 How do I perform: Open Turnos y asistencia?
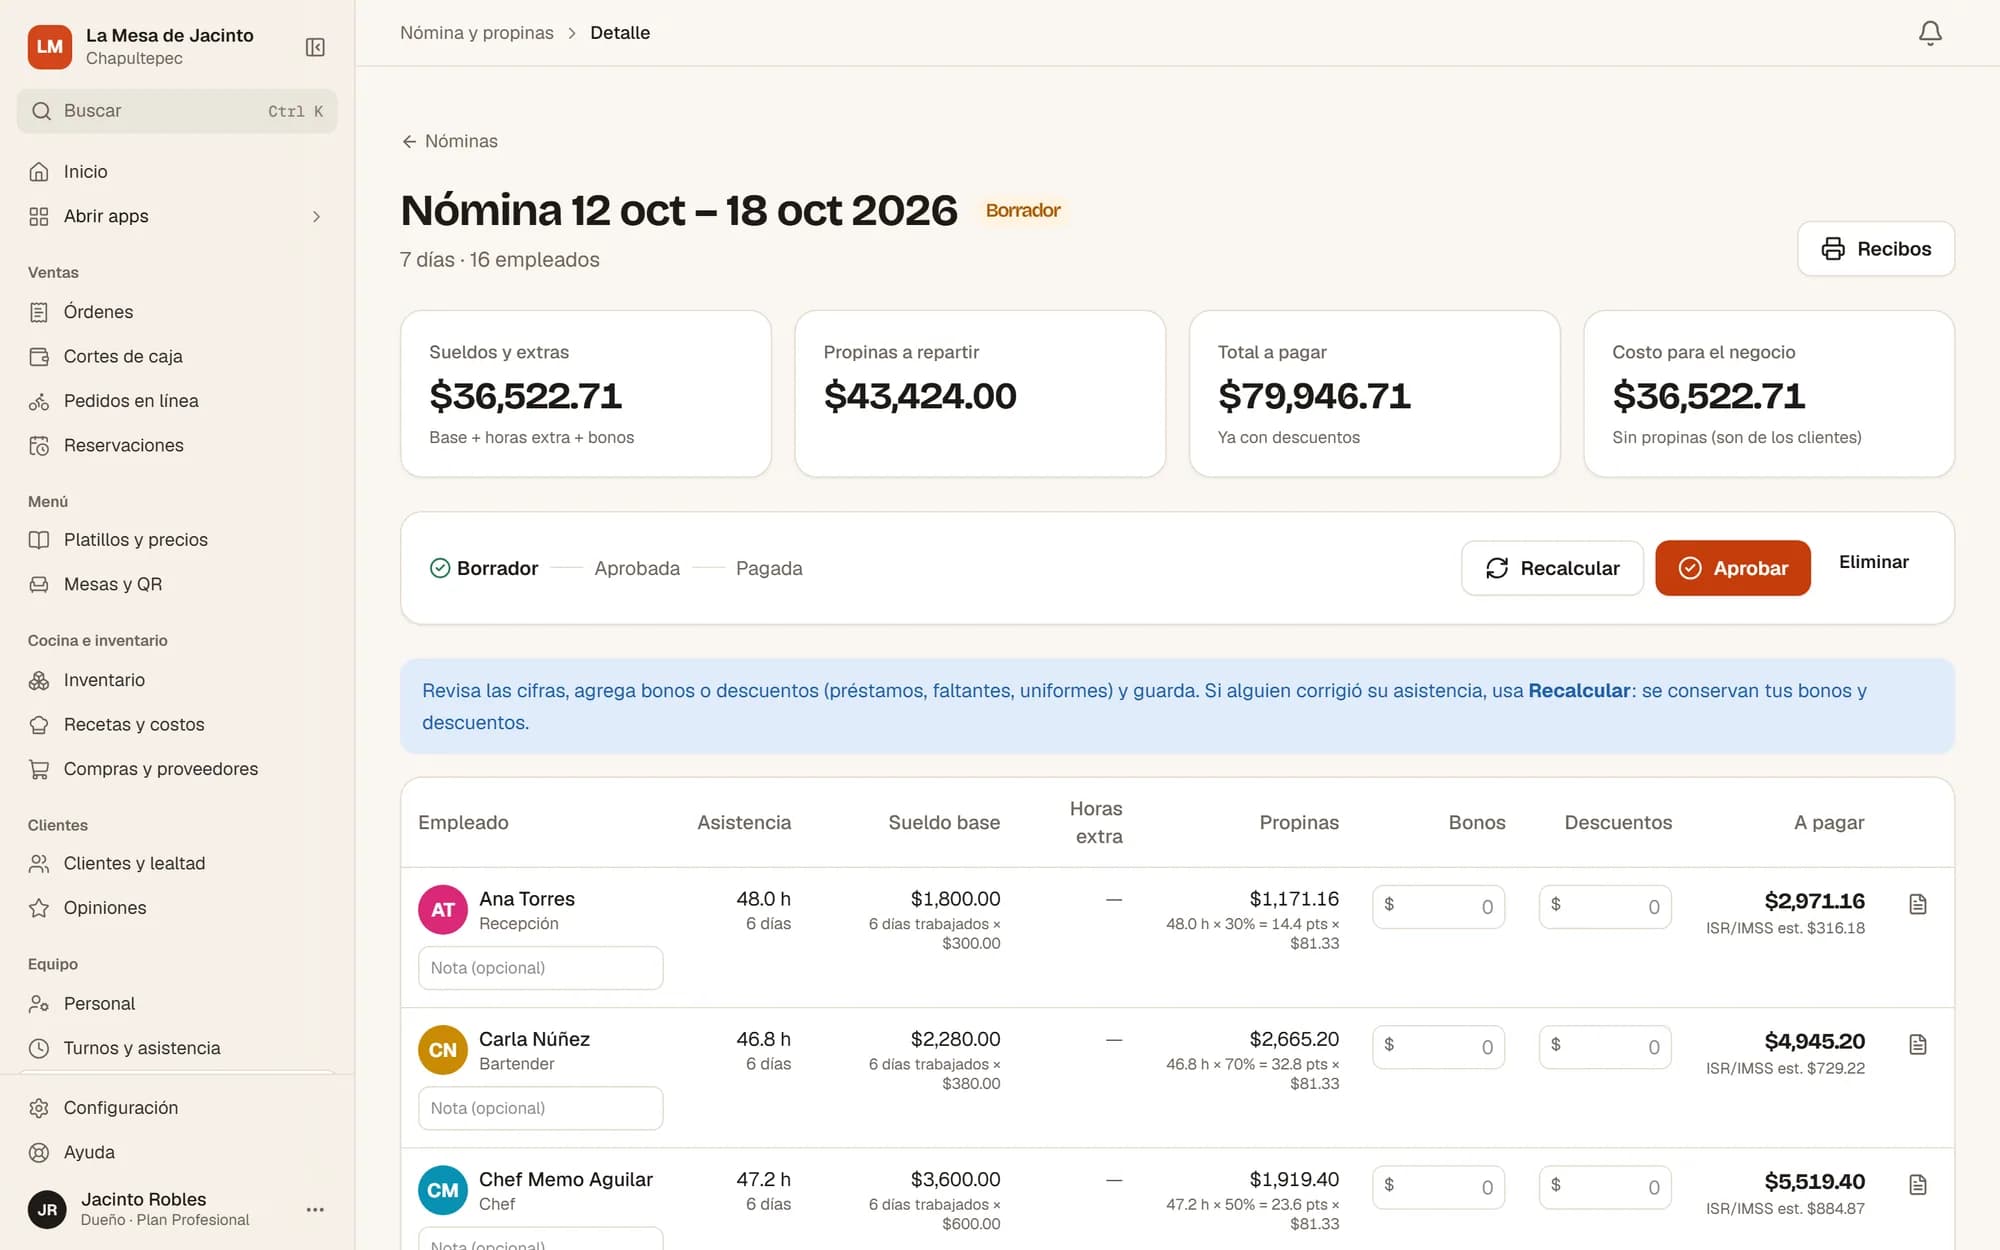pyautogui.click(x=177, y=1048)
